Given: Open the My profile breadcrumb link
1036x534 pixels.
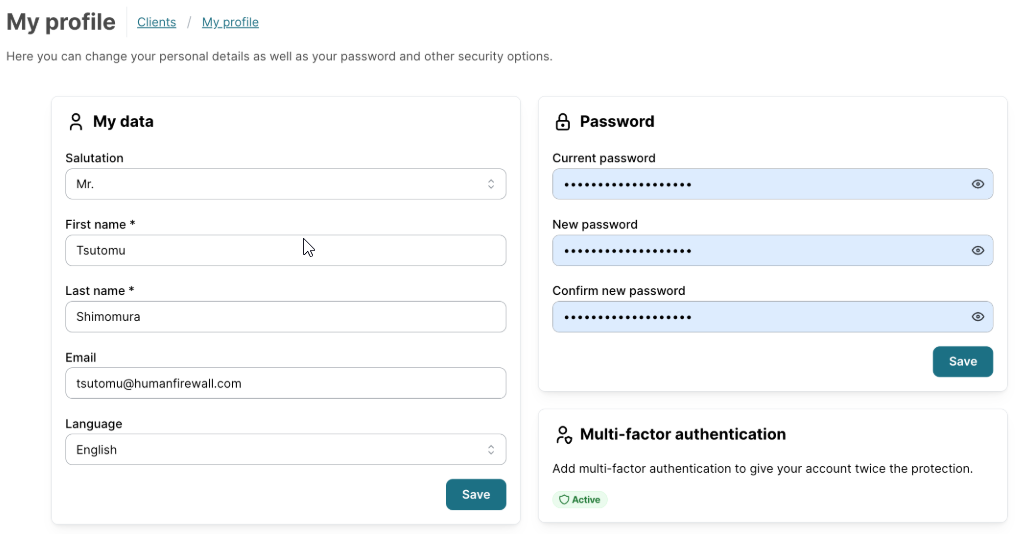Looking at the screenshot, I should [230, 22].
